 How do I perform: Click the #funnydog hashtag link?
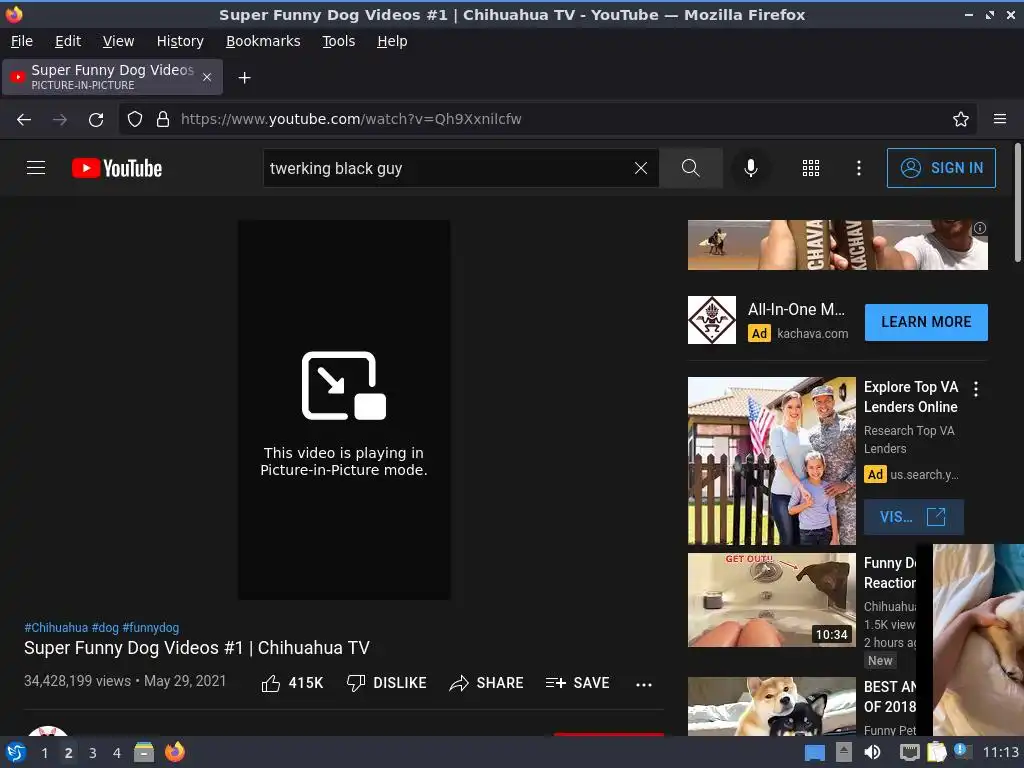tap(151, 628)
